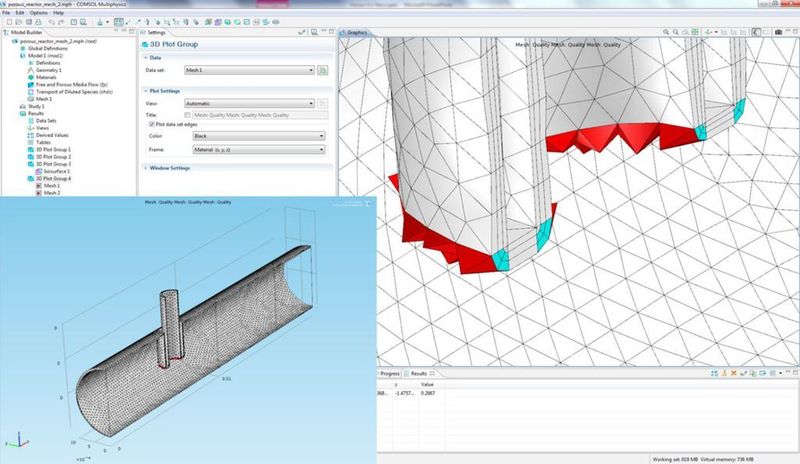The width and height of the screenshot is (800, 464).
Task: Uncheck Plot data set edges checkbox
Action: tap(151, 123)
